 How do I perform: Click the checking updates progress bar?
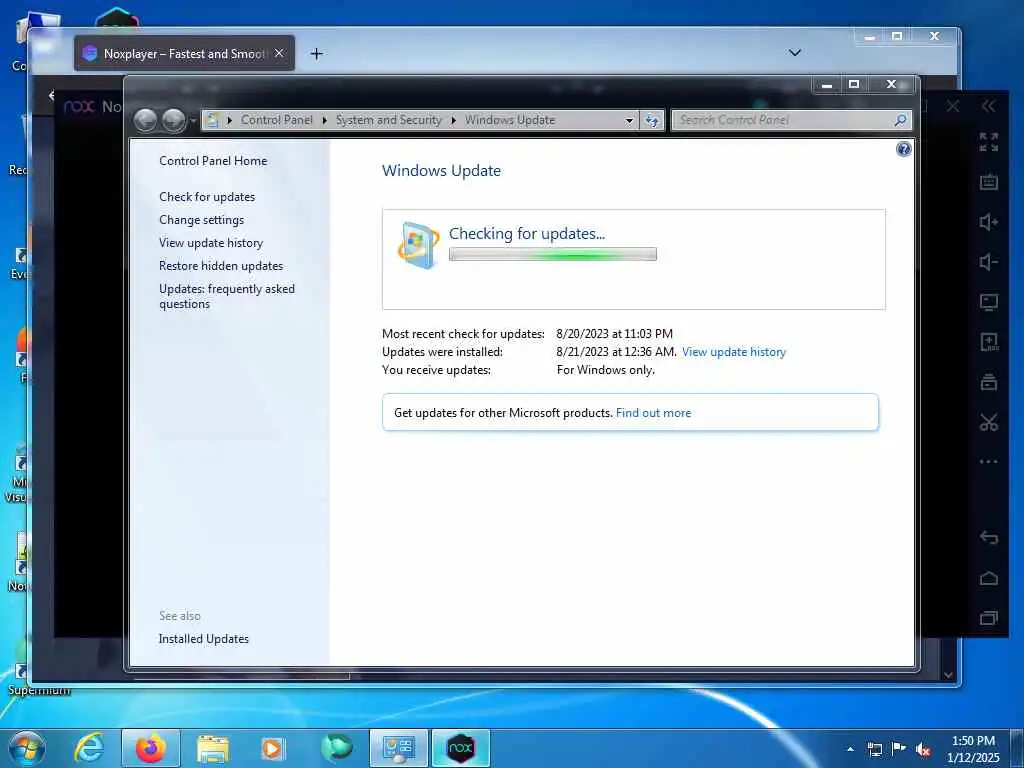pos(552,255)
